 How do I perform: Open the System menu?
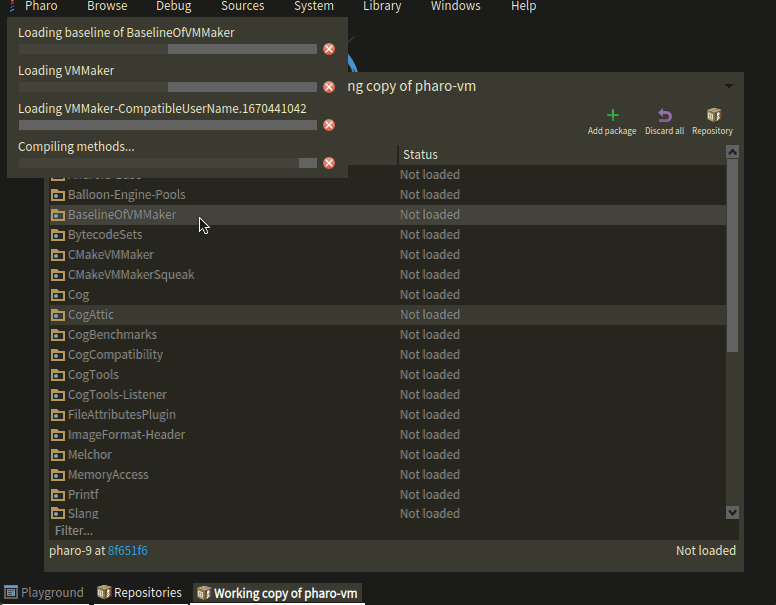click(314, 6)
